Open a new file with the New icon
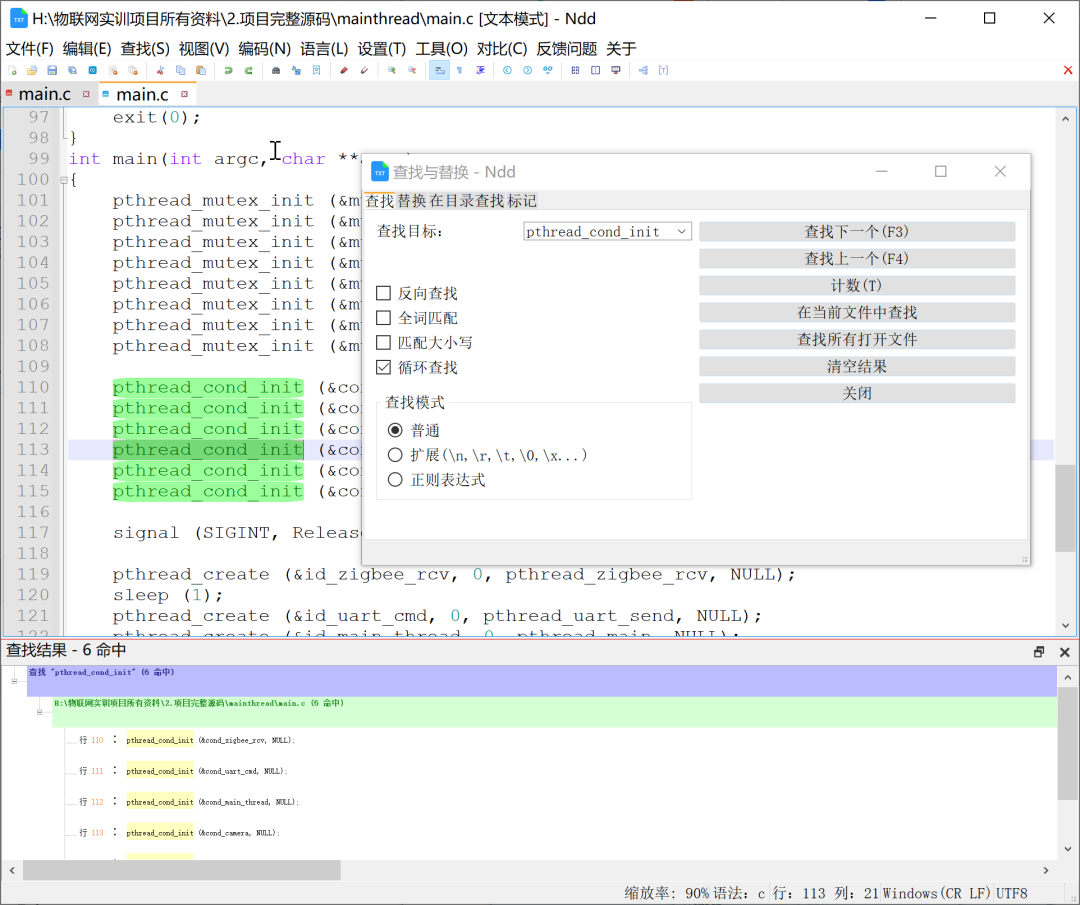The height and width of the screenshot is (905, 1080). [13, 70]
